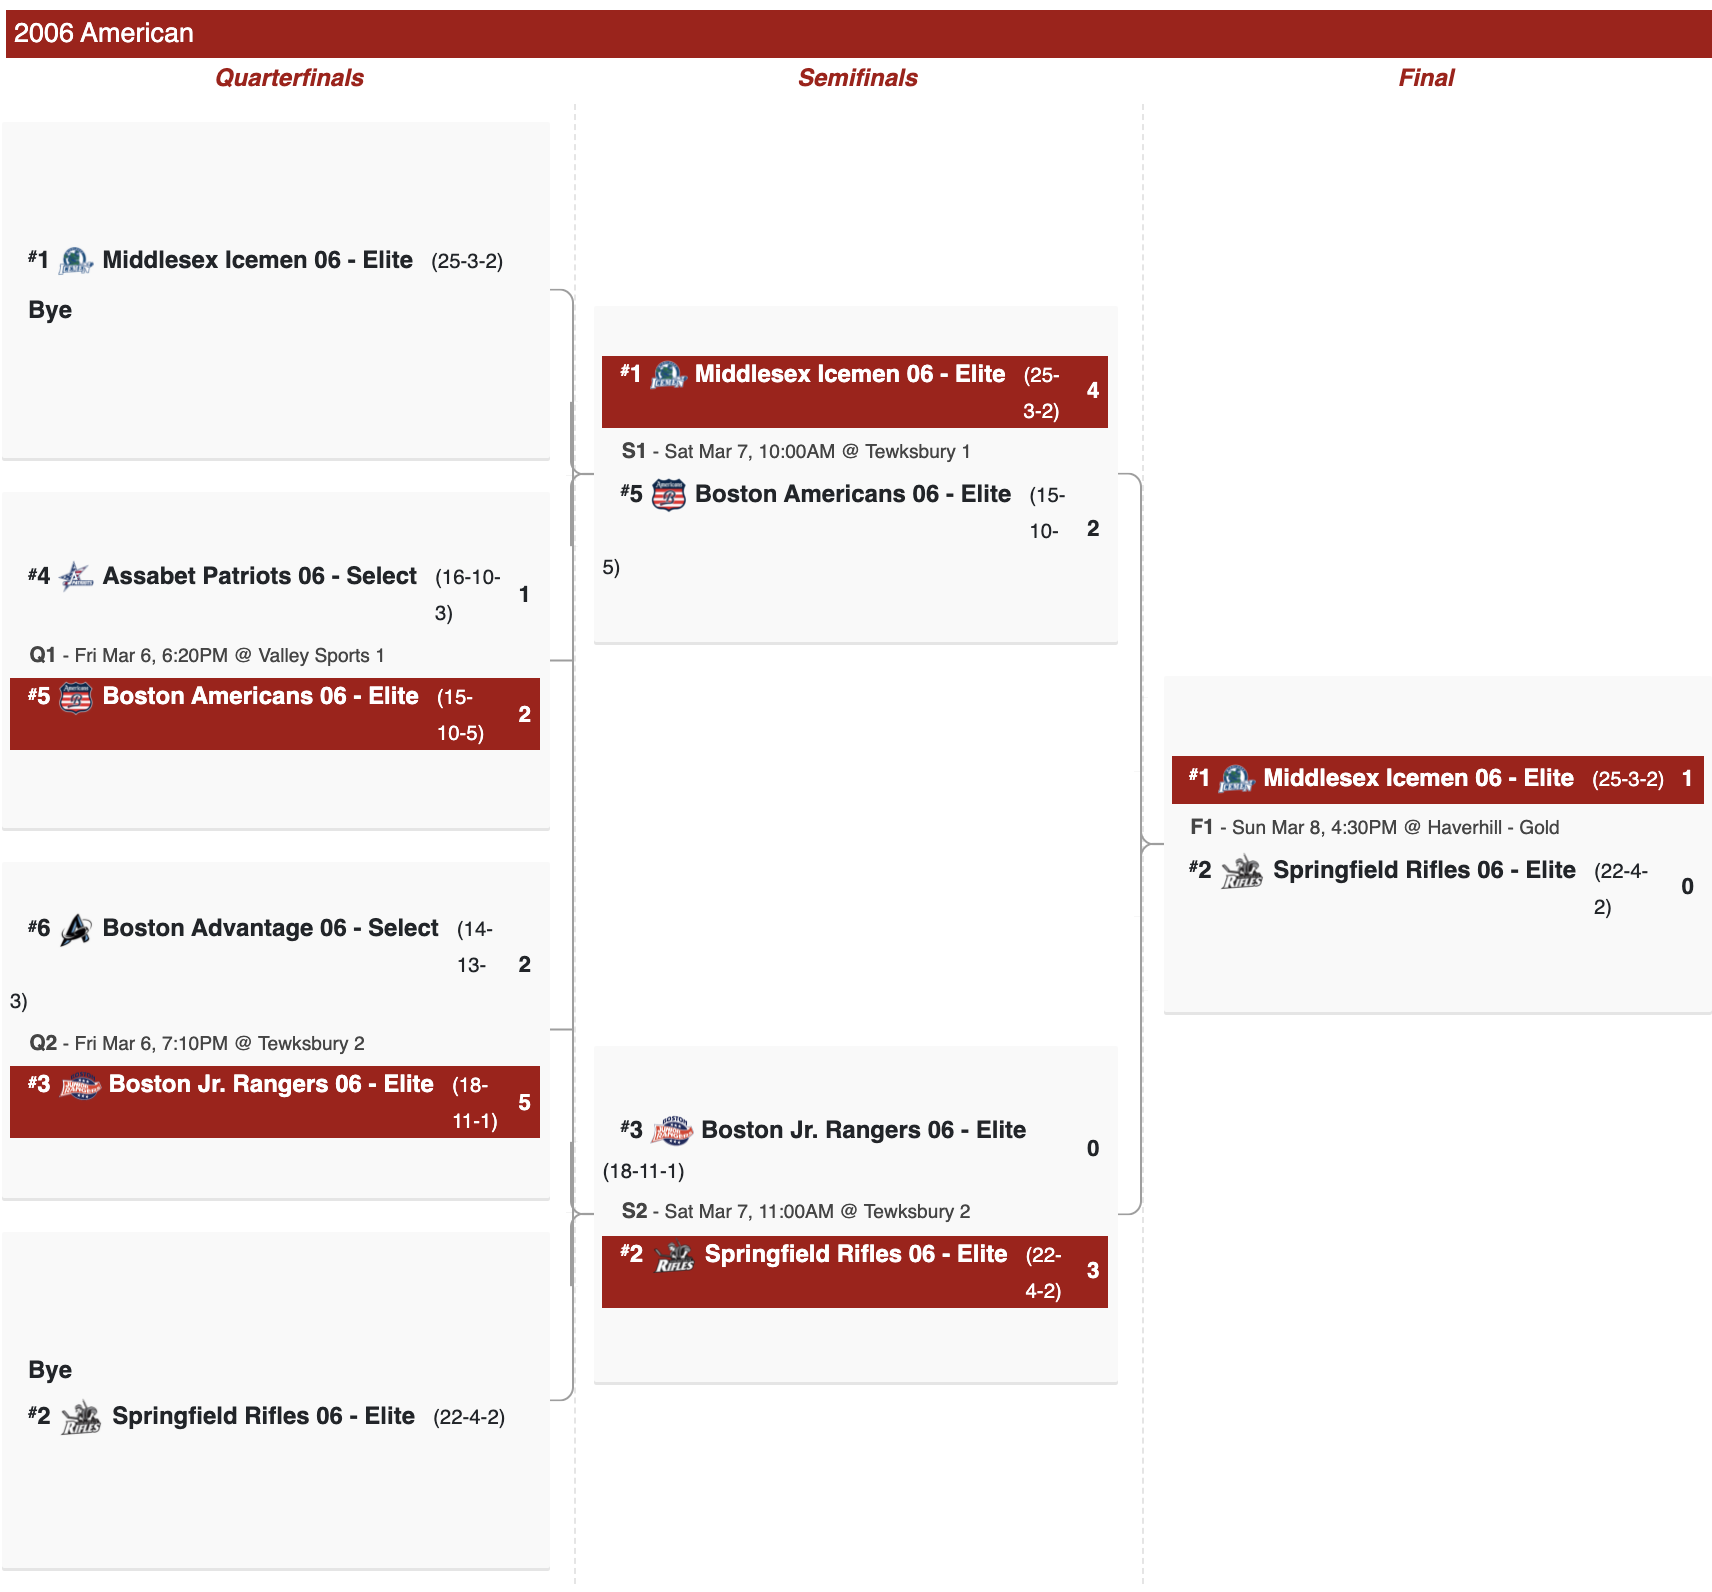Click the 2006 American bracket title bar
Viewport: 1712px width, 1592px height.
click(858, 34)
